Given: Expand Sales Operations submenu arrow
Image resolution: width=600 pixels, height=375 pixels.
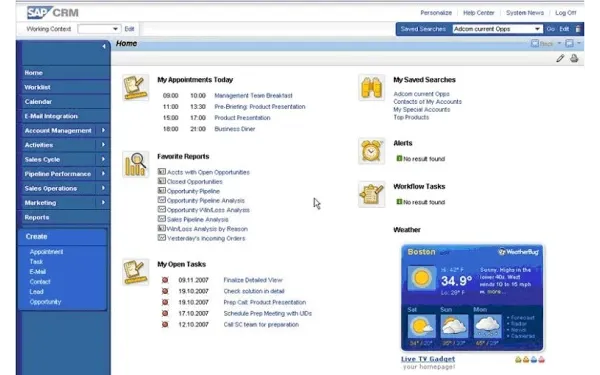Looking at the screenshot, I should tap(103, 188).
